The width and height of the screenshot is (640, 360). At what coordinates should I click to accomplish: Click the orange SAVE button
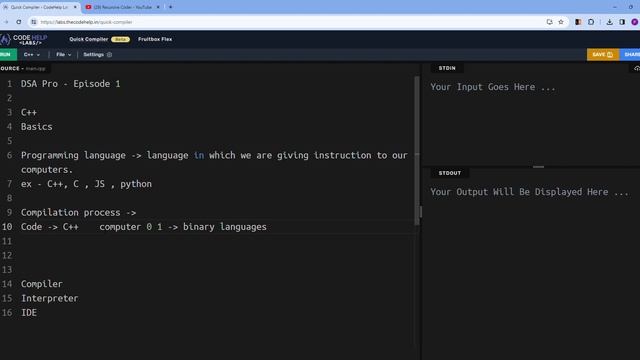(x=603, y=55)
